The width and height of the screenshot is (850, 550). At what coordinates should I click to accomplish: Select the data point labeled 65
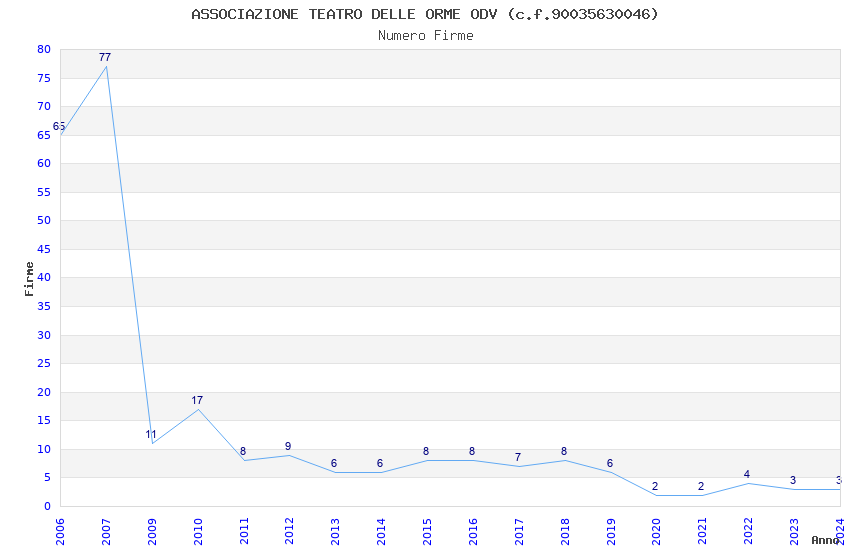61,134
